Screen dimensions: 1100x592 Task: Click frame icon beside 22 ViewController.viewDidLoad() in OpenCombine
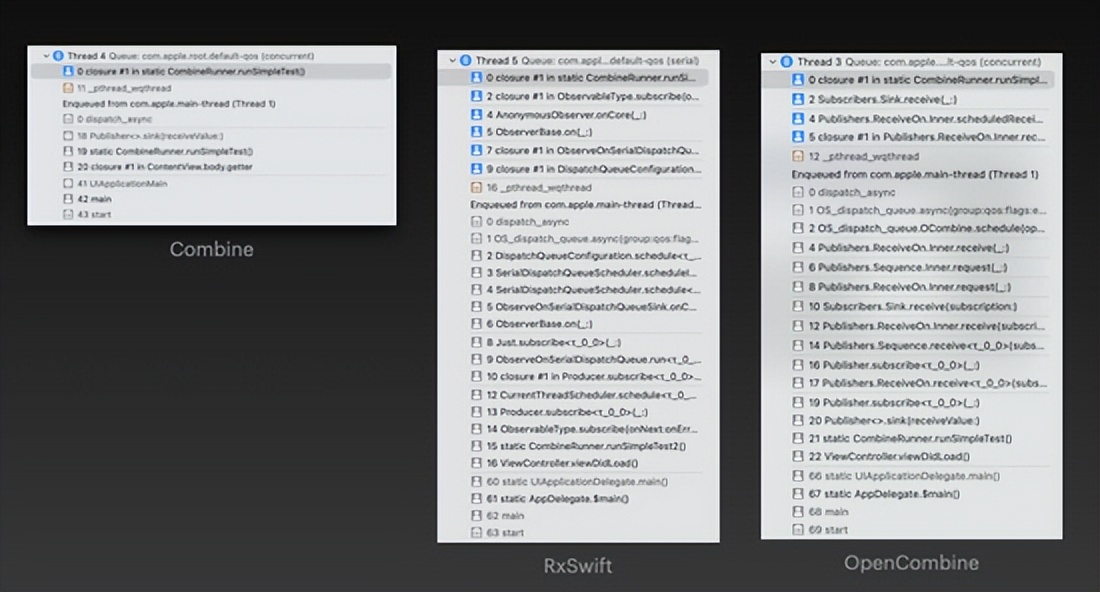click(798, 456)
